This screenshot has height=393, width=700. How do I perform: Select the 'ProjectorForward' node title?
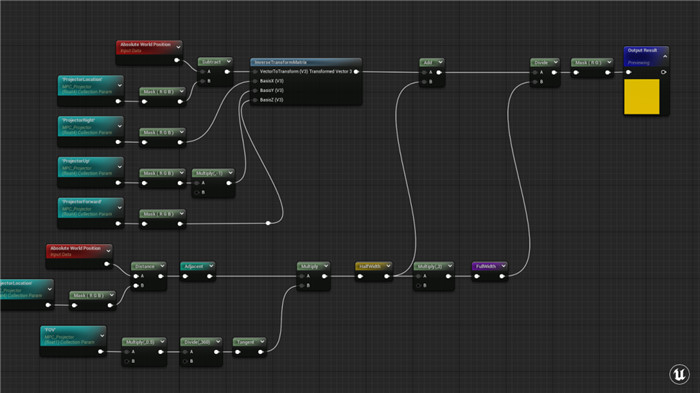[x=82, y=202]
